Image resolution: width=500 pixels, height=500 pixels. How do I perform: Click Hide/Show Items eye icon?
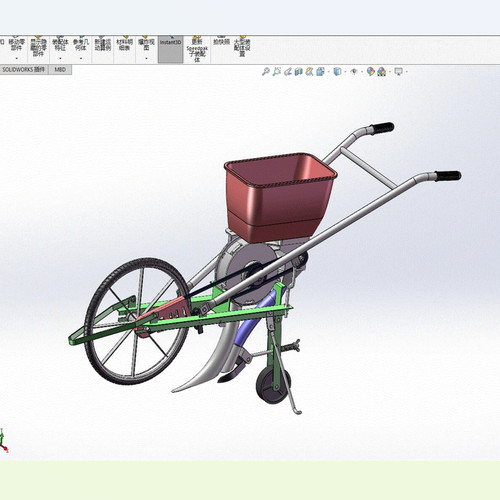point(354,71)
